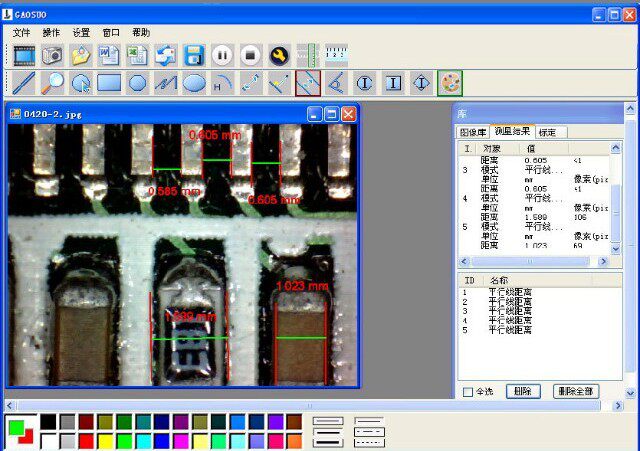The width and height of the screenshot is (640, 451).
Task: Select the line measurement tool
Action: click(24, 83)
